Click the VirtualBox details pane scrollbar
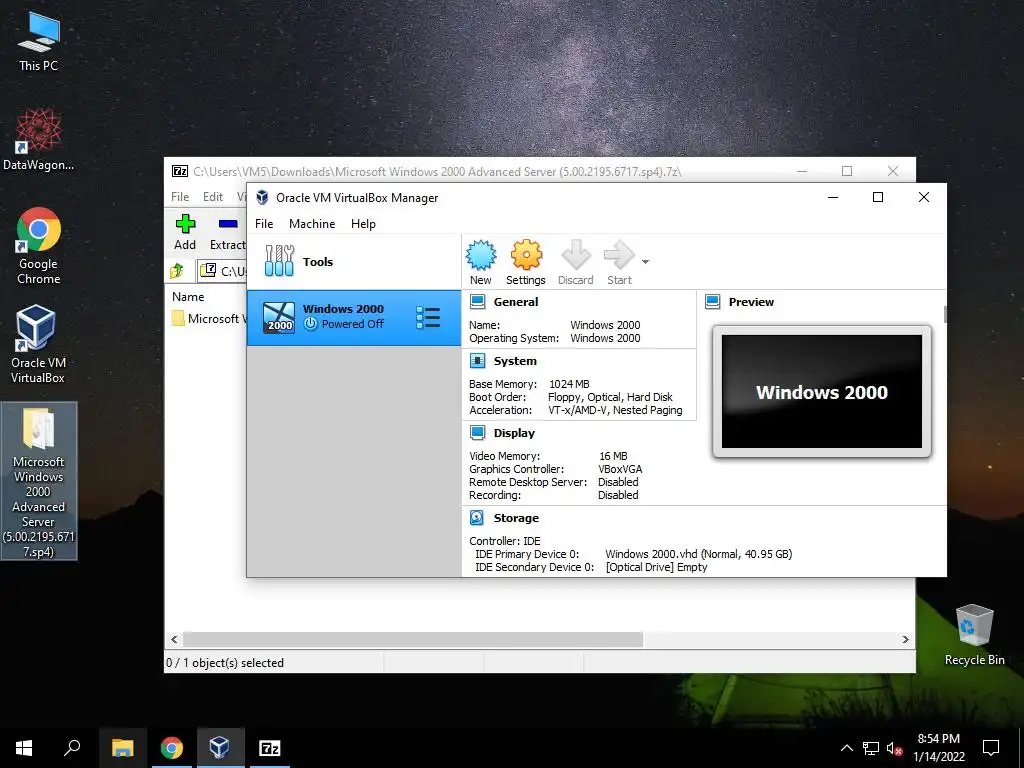Viewport: 1024px width, 768px height. [x=944, y=314]
